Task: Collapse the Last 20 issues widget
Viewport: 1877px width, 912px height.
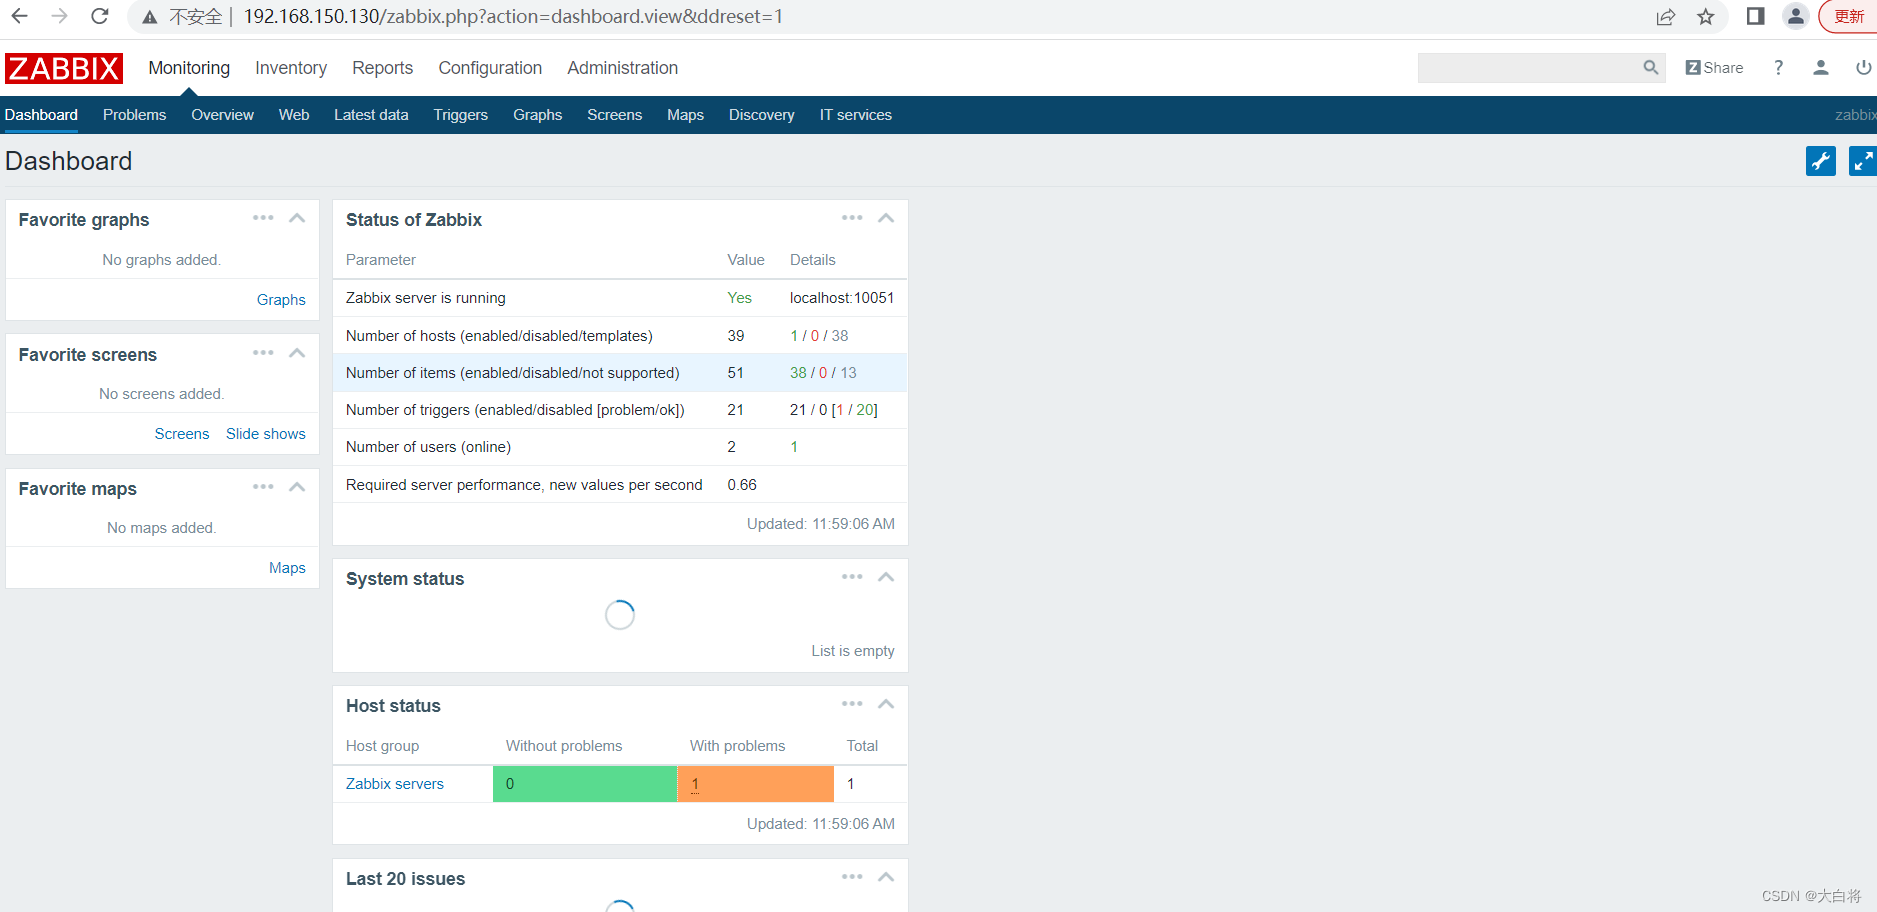Action: (886, 877)
